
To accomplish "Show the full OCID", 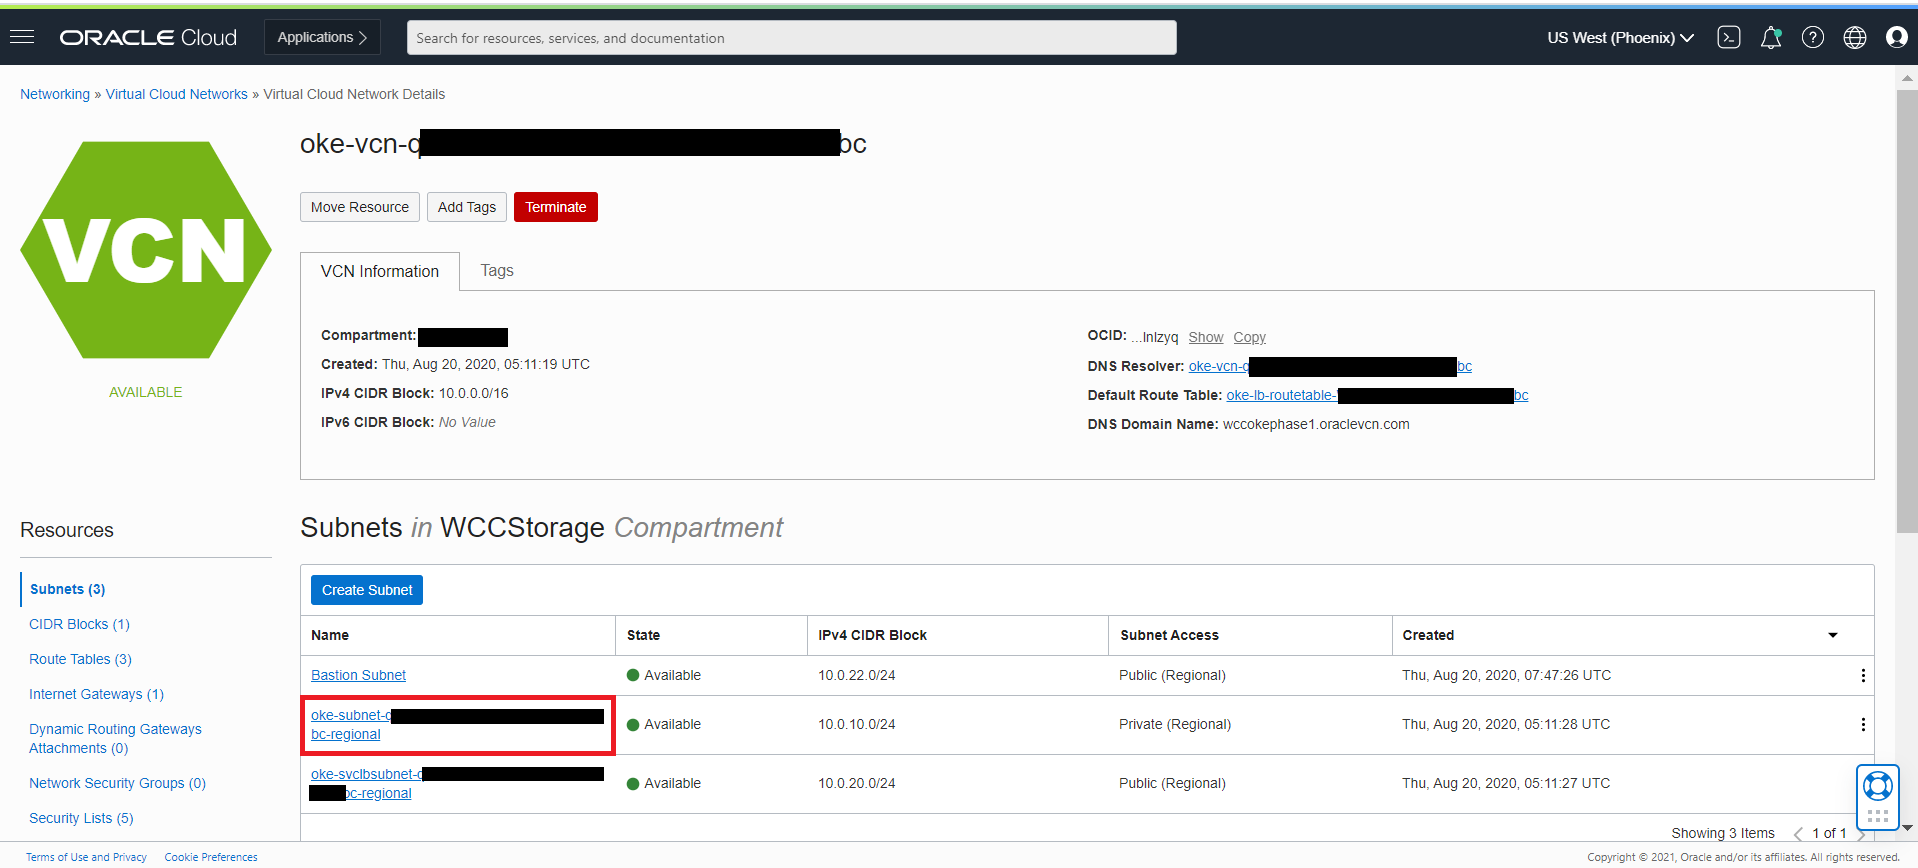I will (1205, 337).
